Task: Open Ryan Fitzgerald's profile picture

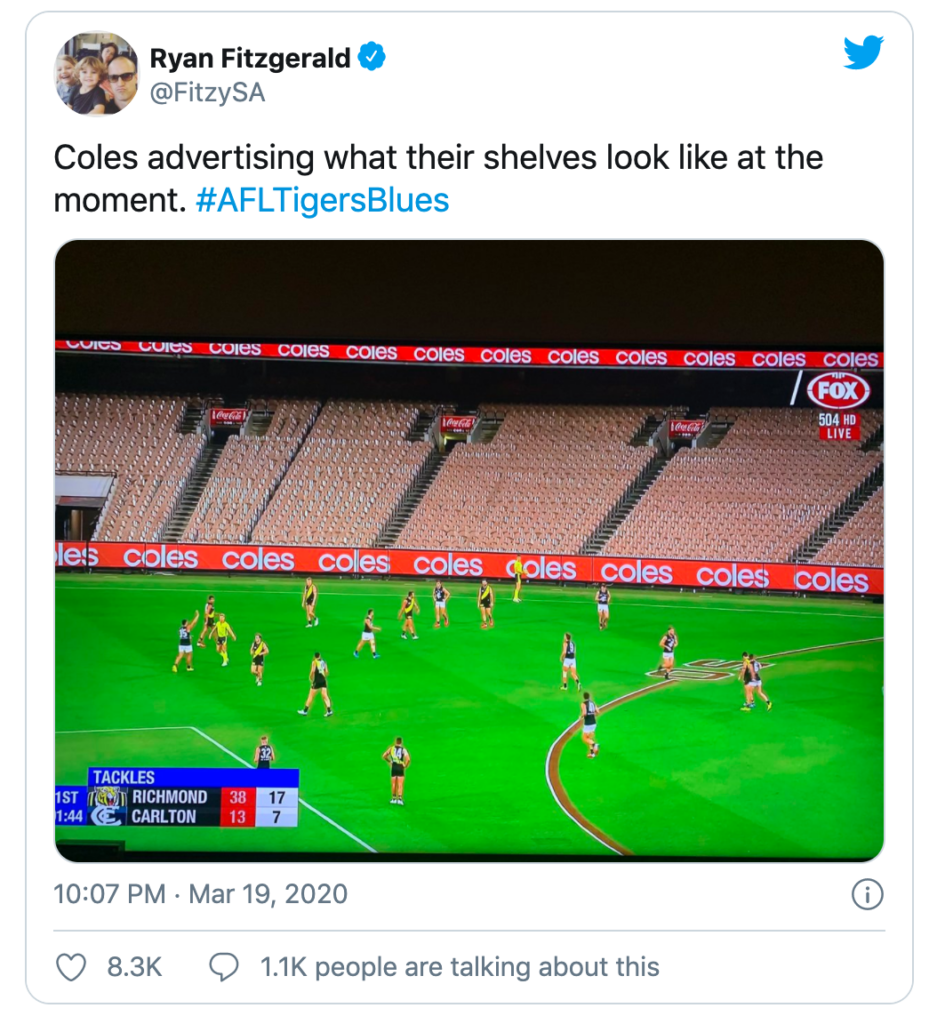Action: click(96, 73)
